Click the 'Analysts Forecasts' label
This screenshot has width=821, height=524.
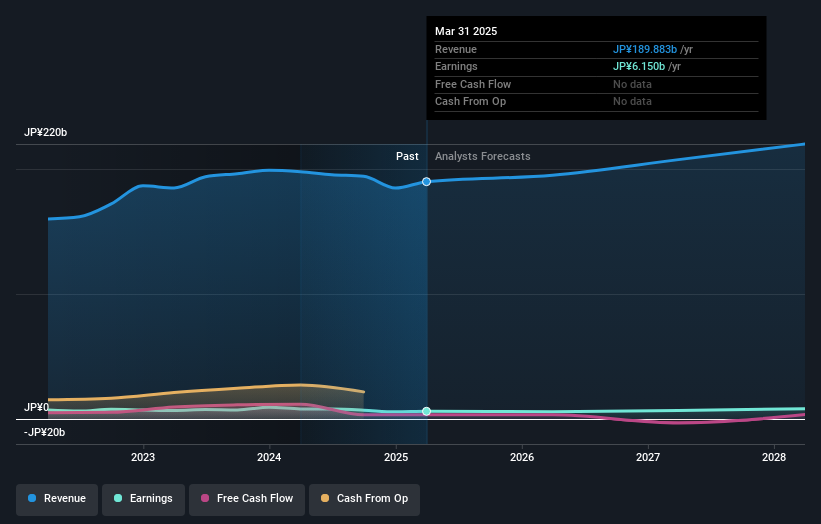click(483, 157)
